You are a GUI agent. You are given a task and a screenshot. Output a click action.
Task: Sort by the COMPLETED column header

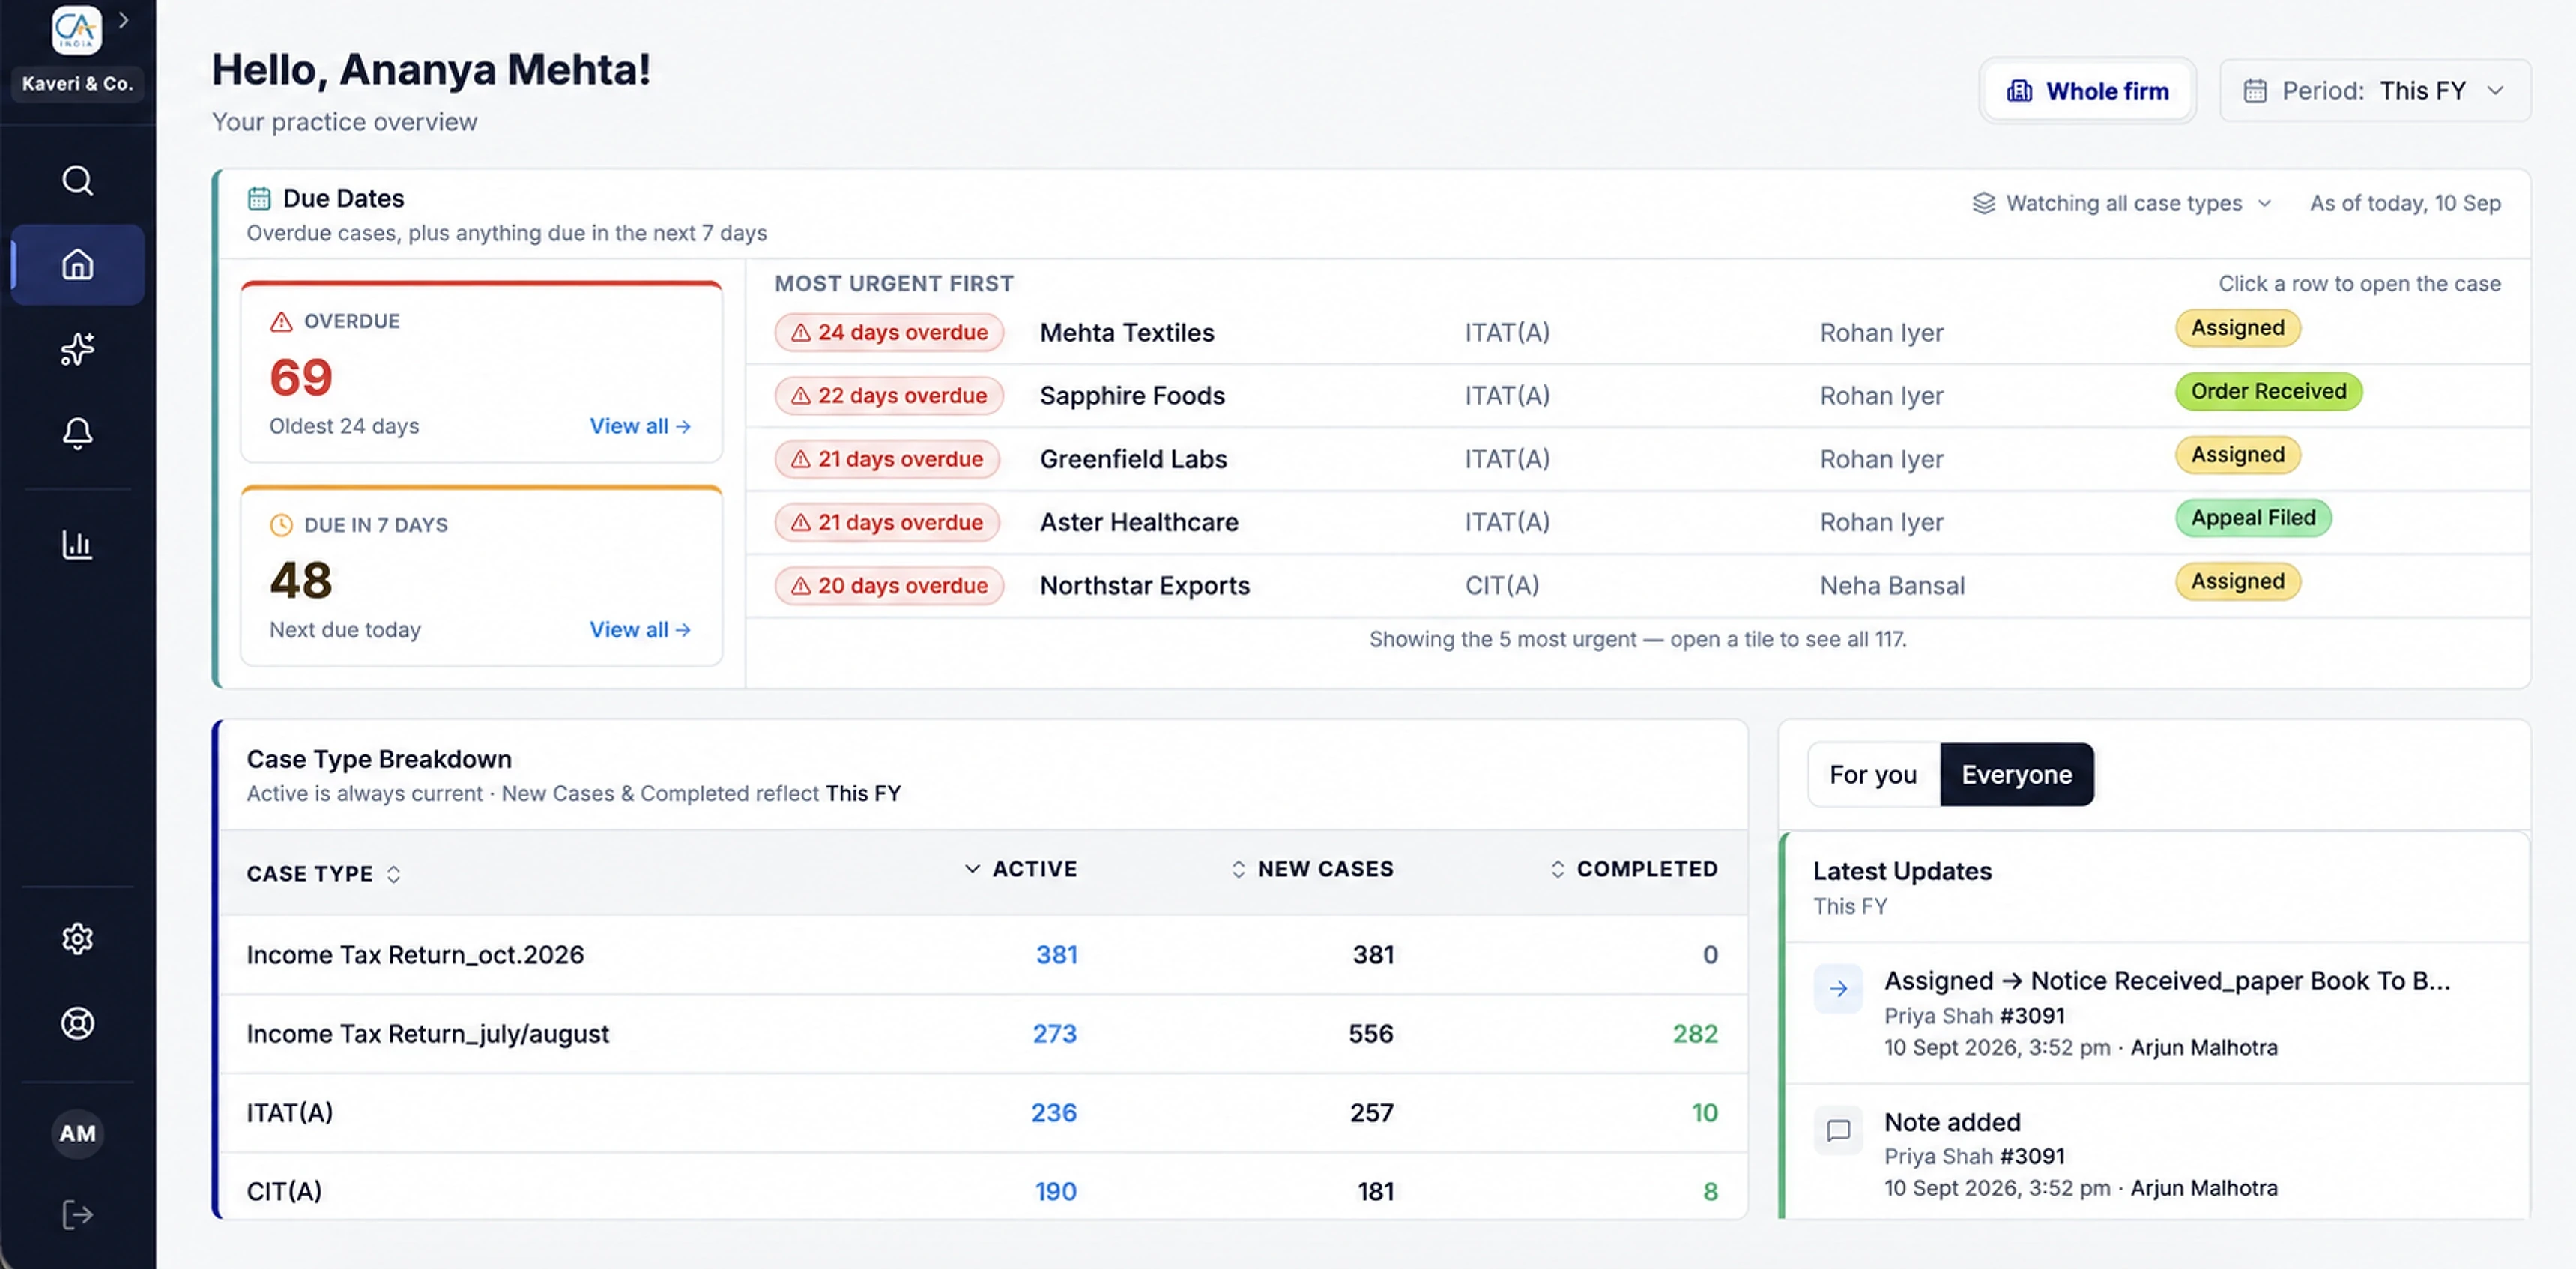pos(1634,868)
